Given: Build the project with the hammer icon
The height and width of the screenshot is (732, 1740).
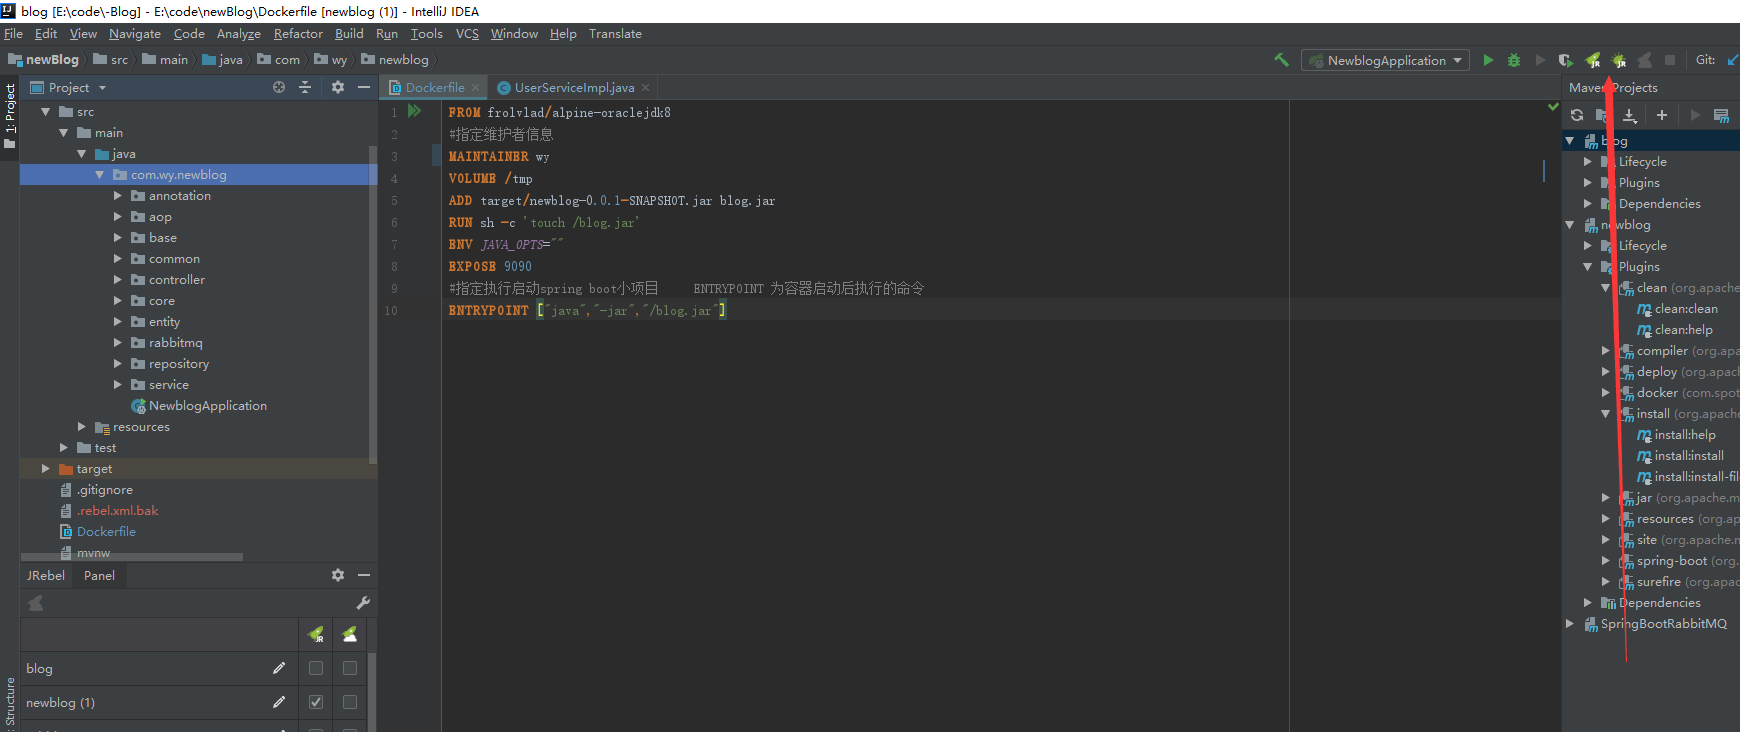Looking at the screenshot, I should pyautogui.click(x=1281, y=60).
